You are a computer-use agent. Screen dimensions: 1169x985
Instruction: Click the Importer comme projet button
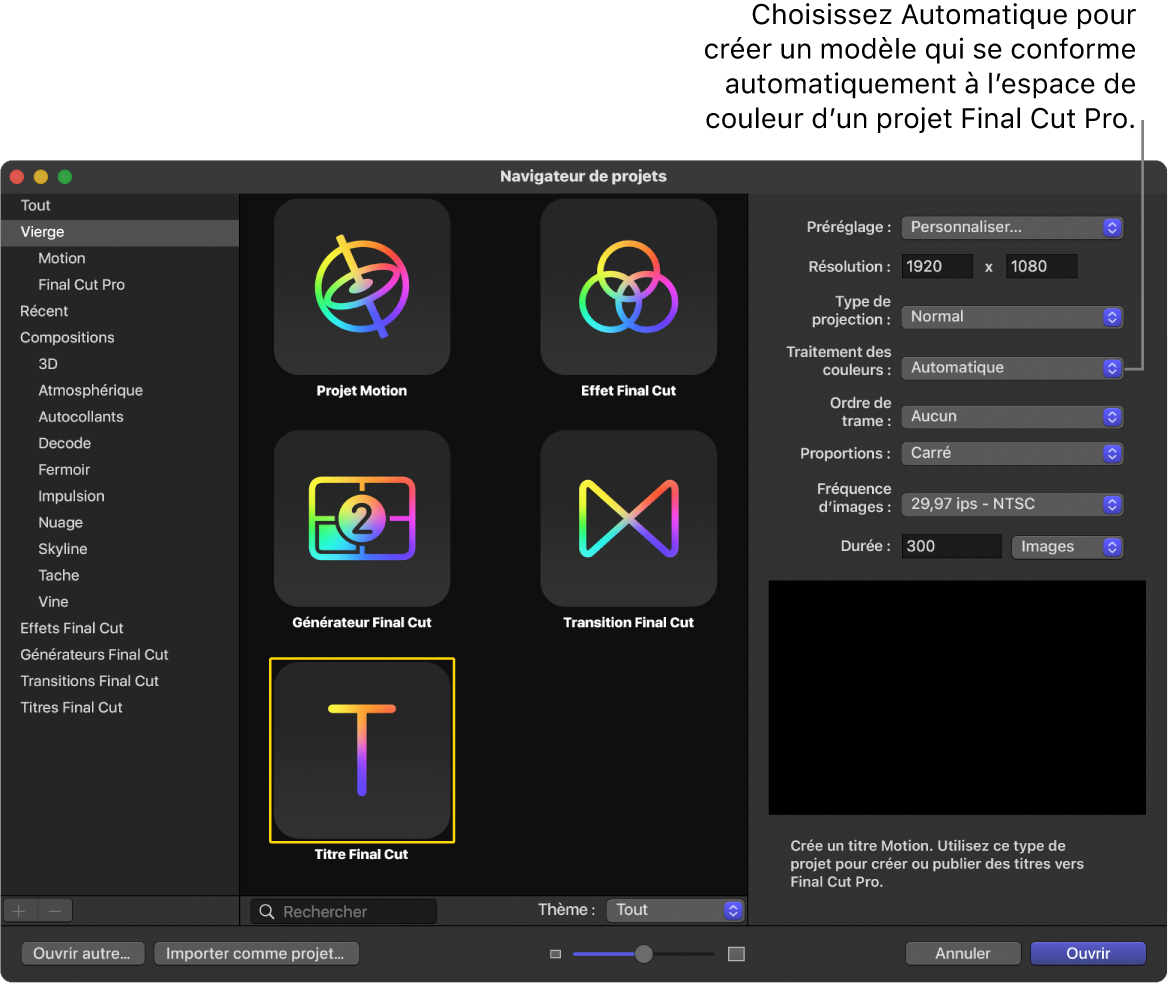[x=256, y=953]
